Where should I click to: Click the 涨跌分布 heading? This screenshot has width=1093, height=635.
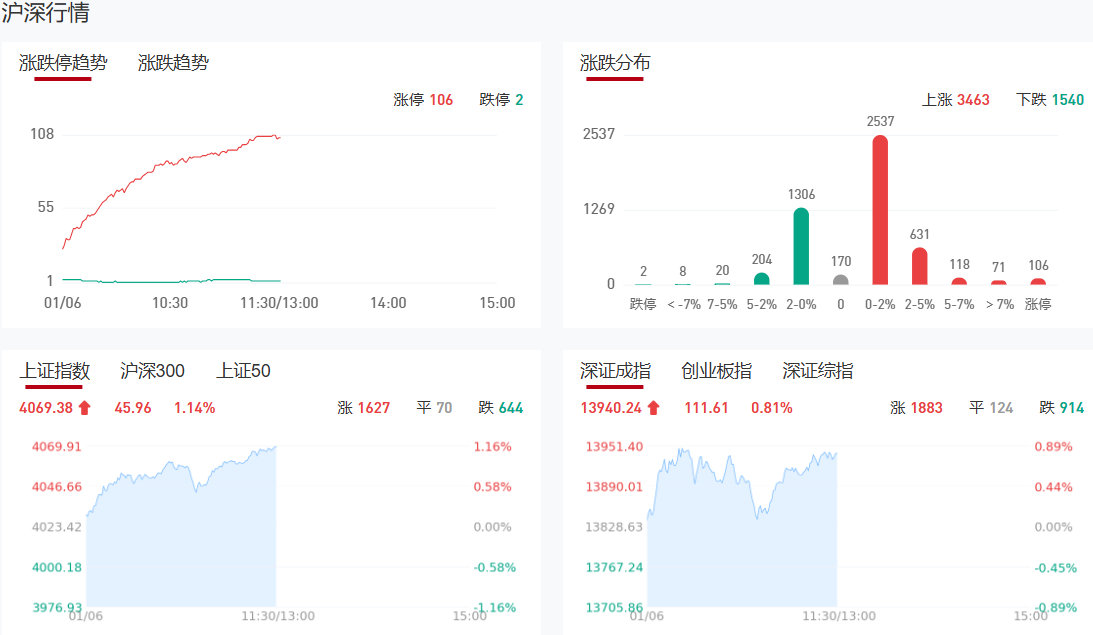click(x=615, y=63)
